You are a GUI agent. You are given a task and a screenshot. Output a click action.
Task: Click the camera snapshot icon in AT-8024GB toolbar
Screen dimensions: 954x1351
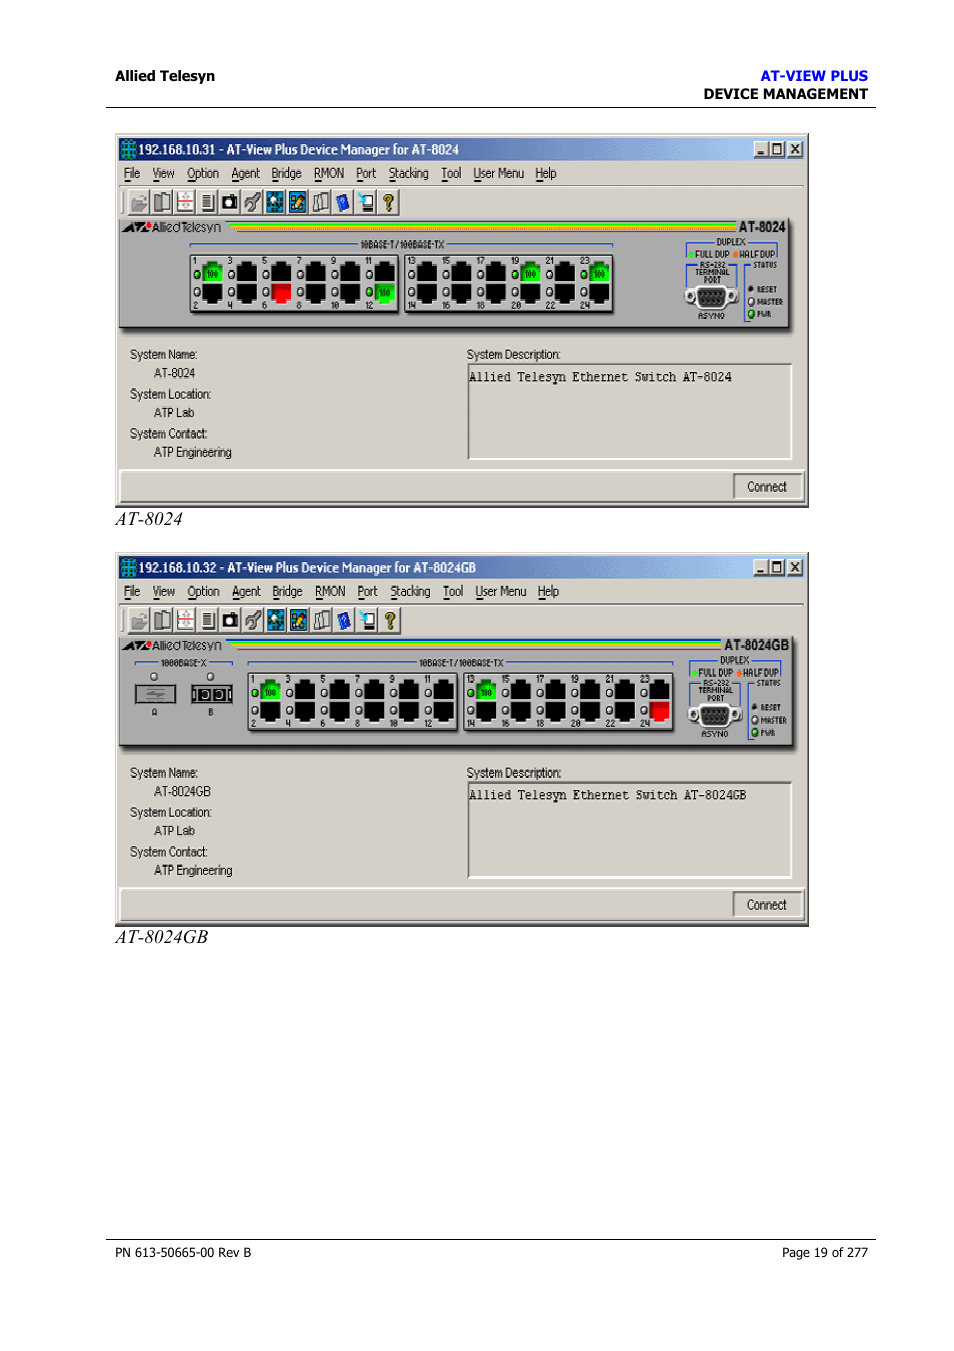click(x=231, y=620)
